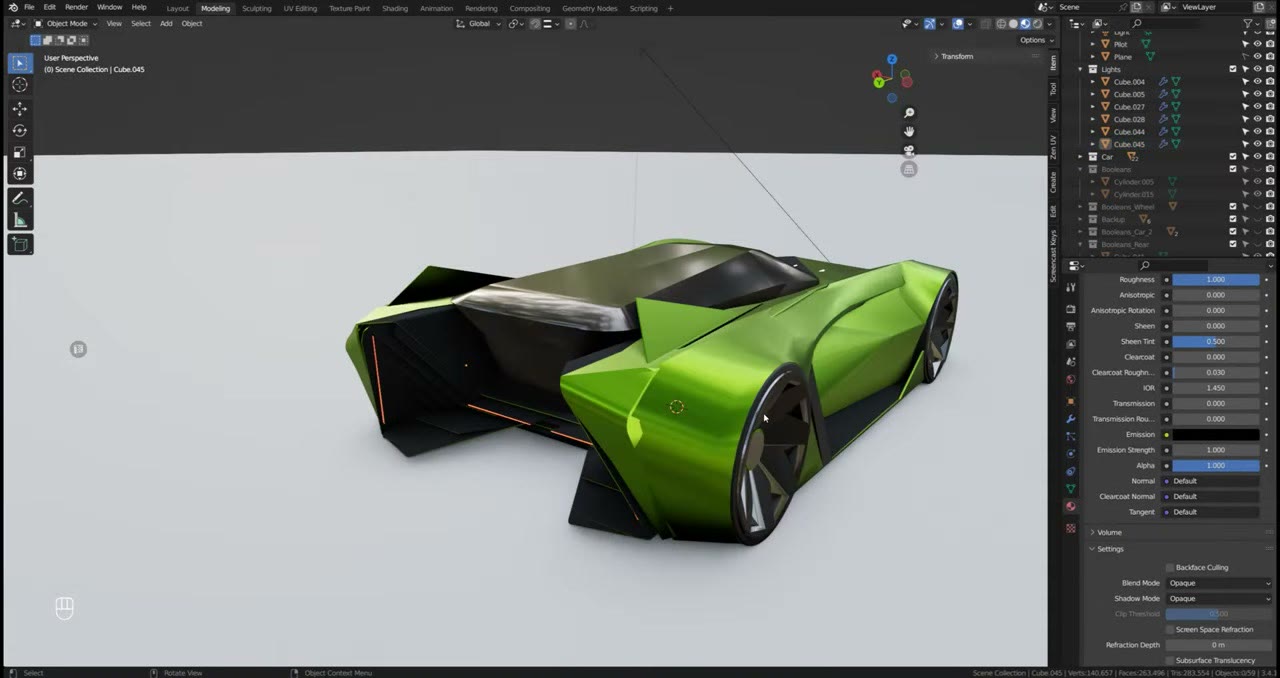The height and width of the screenshot is (678, 1280).
Task: Select the Scale tool
Action: tap(19, 152)
